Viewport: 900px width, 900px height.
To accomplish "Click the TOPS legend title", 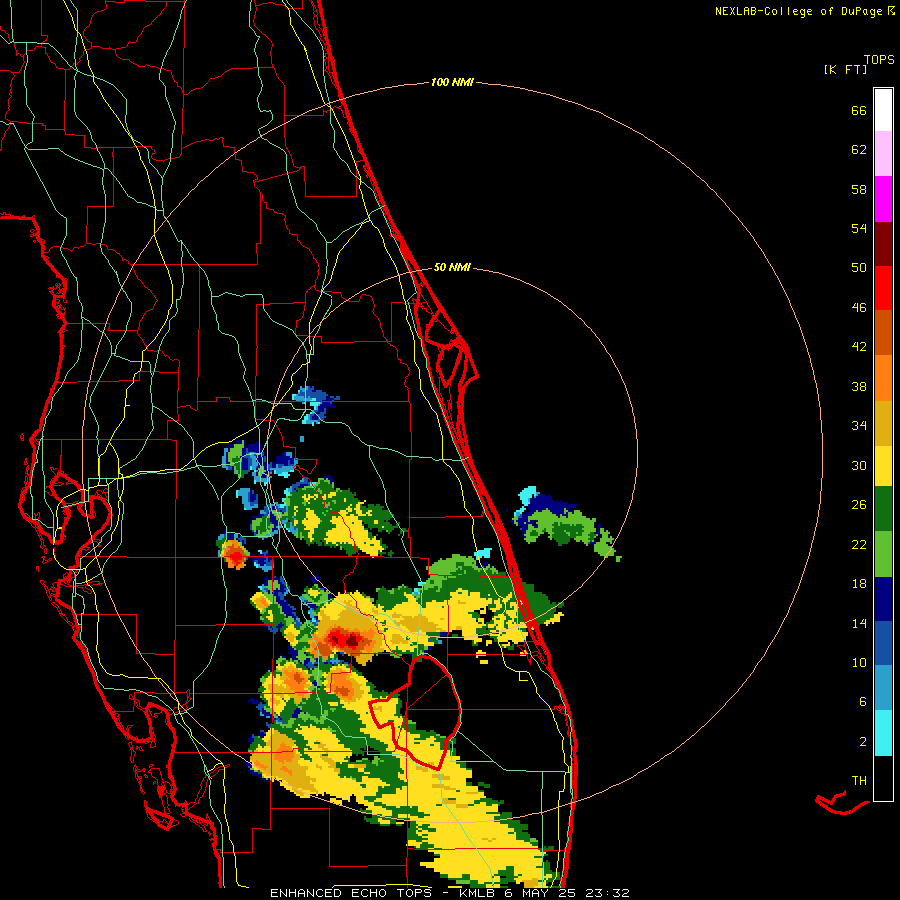I will tap(879, 60).
